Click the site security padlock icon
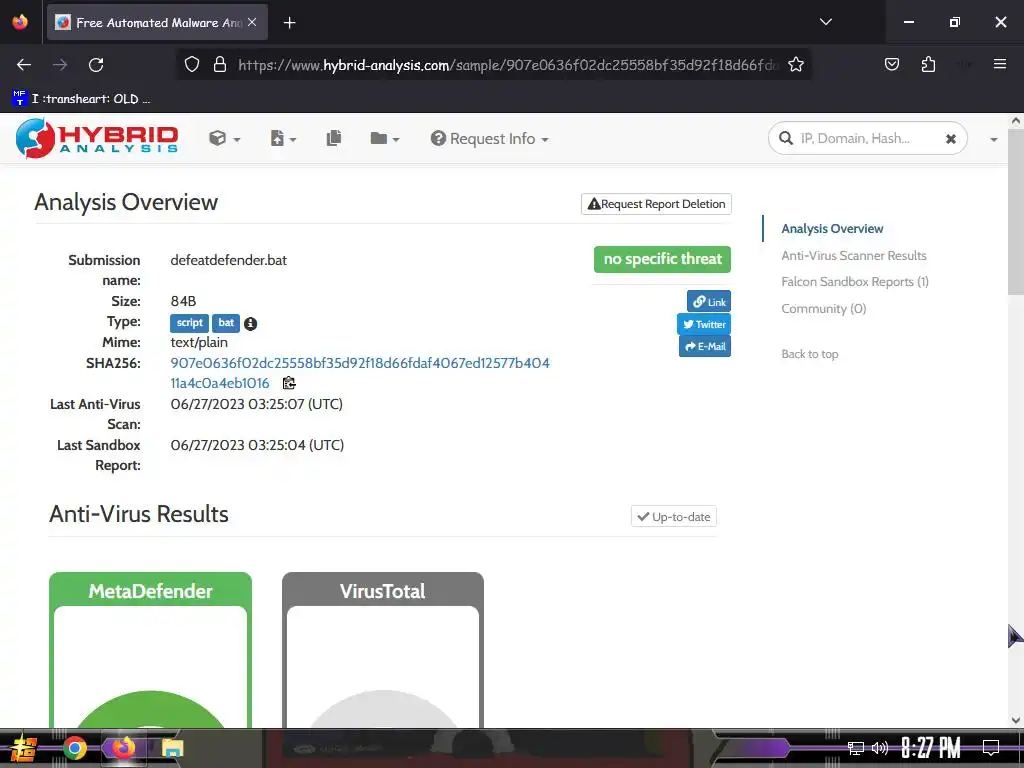 (220, 65)
